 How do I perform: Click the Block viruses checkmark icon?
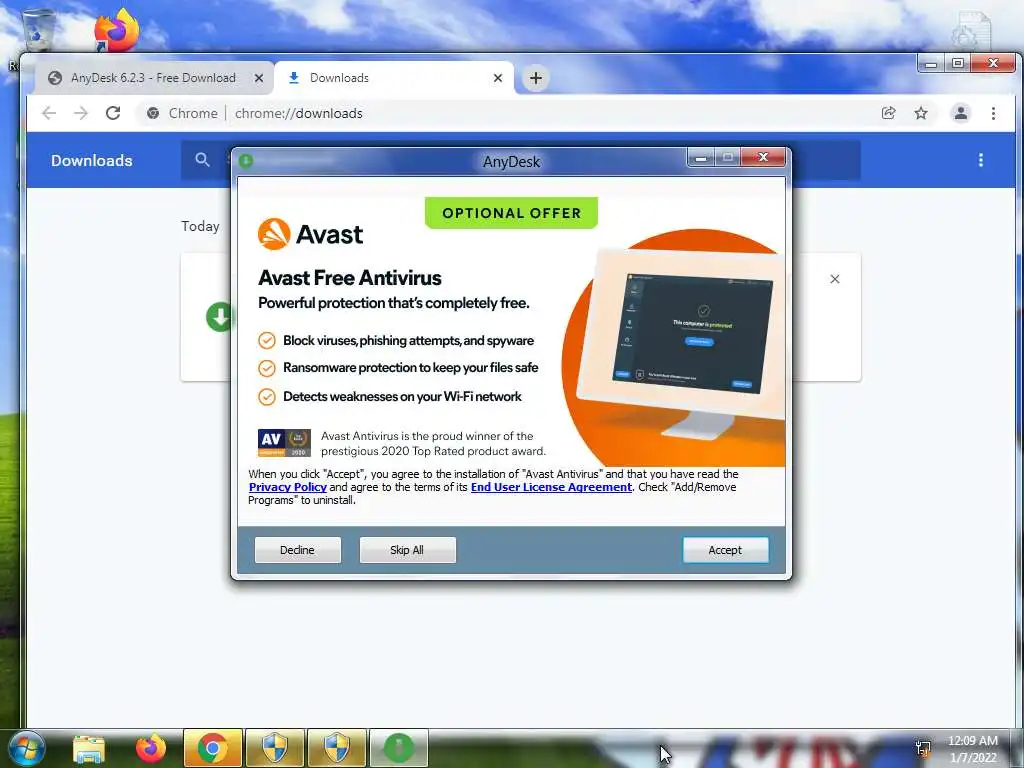(x=266, y=340)
